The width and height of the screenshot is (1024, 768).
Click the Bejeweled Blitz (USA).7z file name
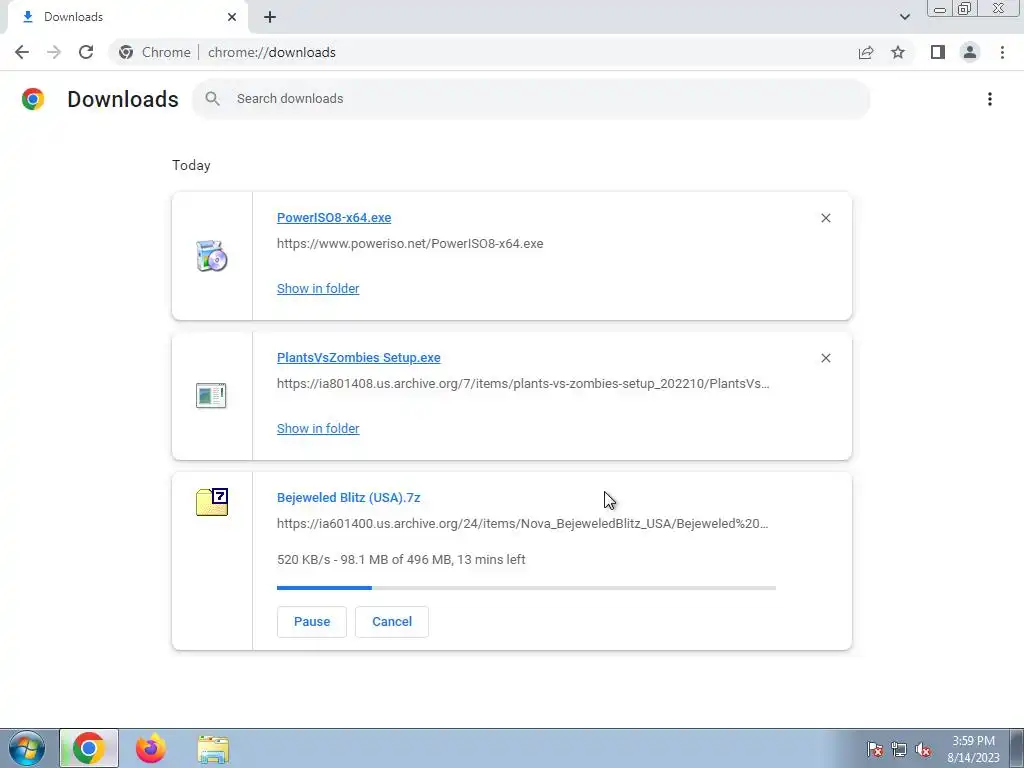[349, 498]
